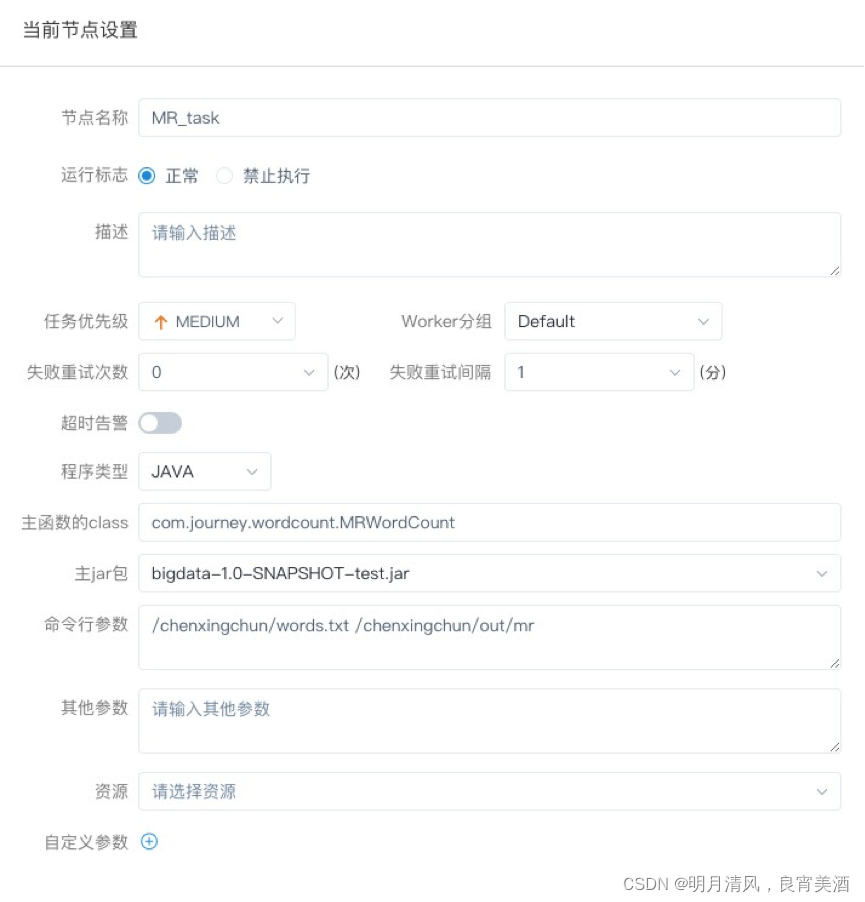This screenshot has height=902, width=865.
Task: Click the 主jar包 dropdown chevron
Action: (x=822, y=574)
